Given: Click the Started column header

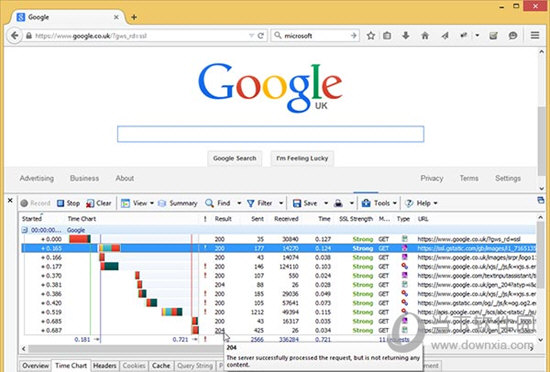Looking at the screenshot, I should point(32,219).
